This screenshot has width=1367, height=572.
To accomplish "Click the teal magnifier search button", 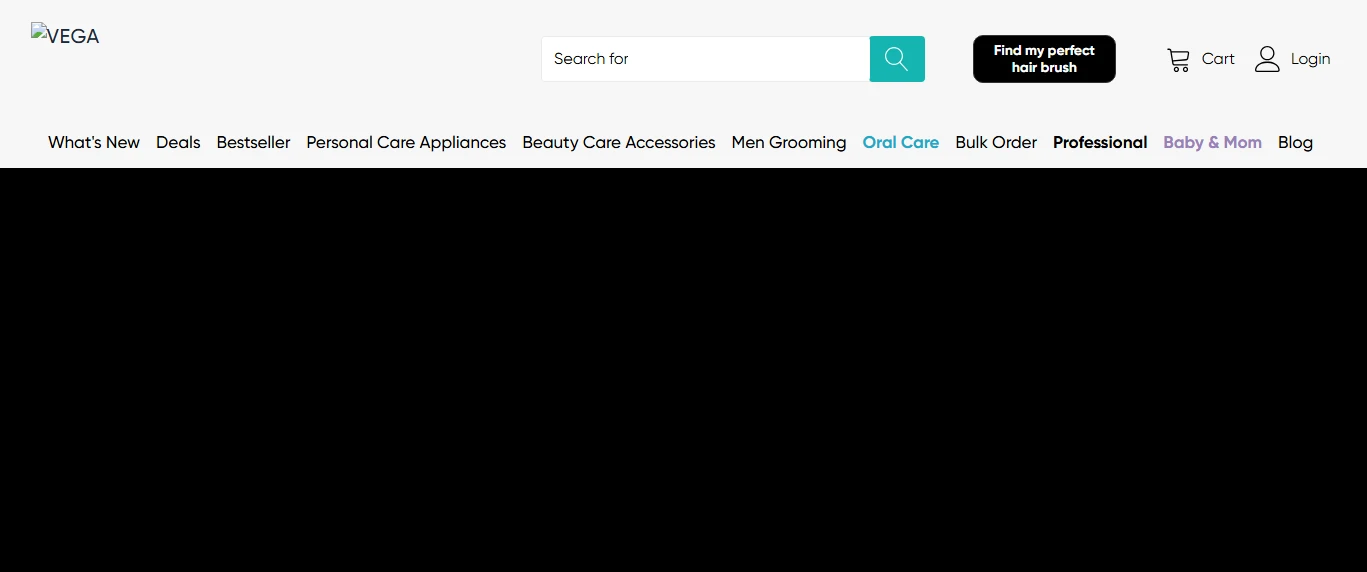I will coord(897,59).
